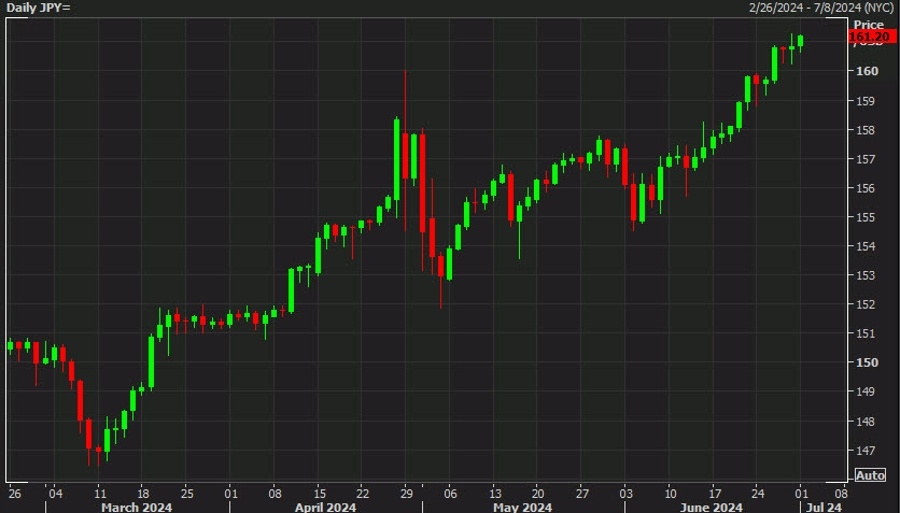
Task: Click the 159 price axis label
Action: (x=865, y=101)
